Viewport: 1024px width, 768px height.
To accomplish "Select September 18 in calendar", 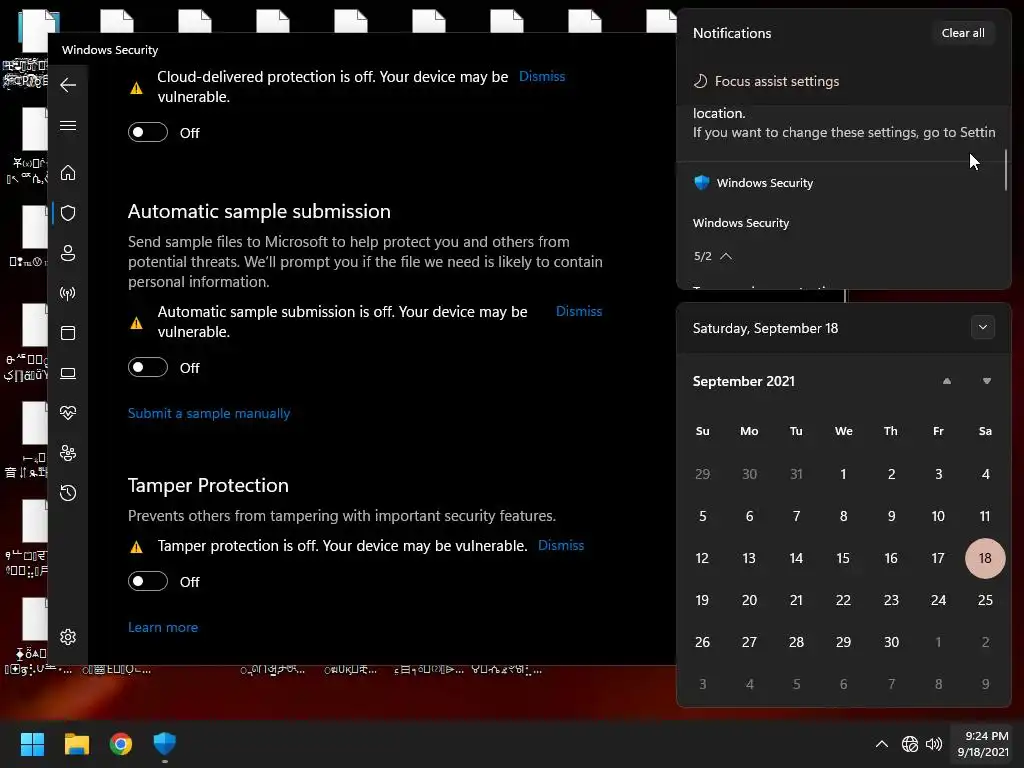I will [x=985, y=558].
